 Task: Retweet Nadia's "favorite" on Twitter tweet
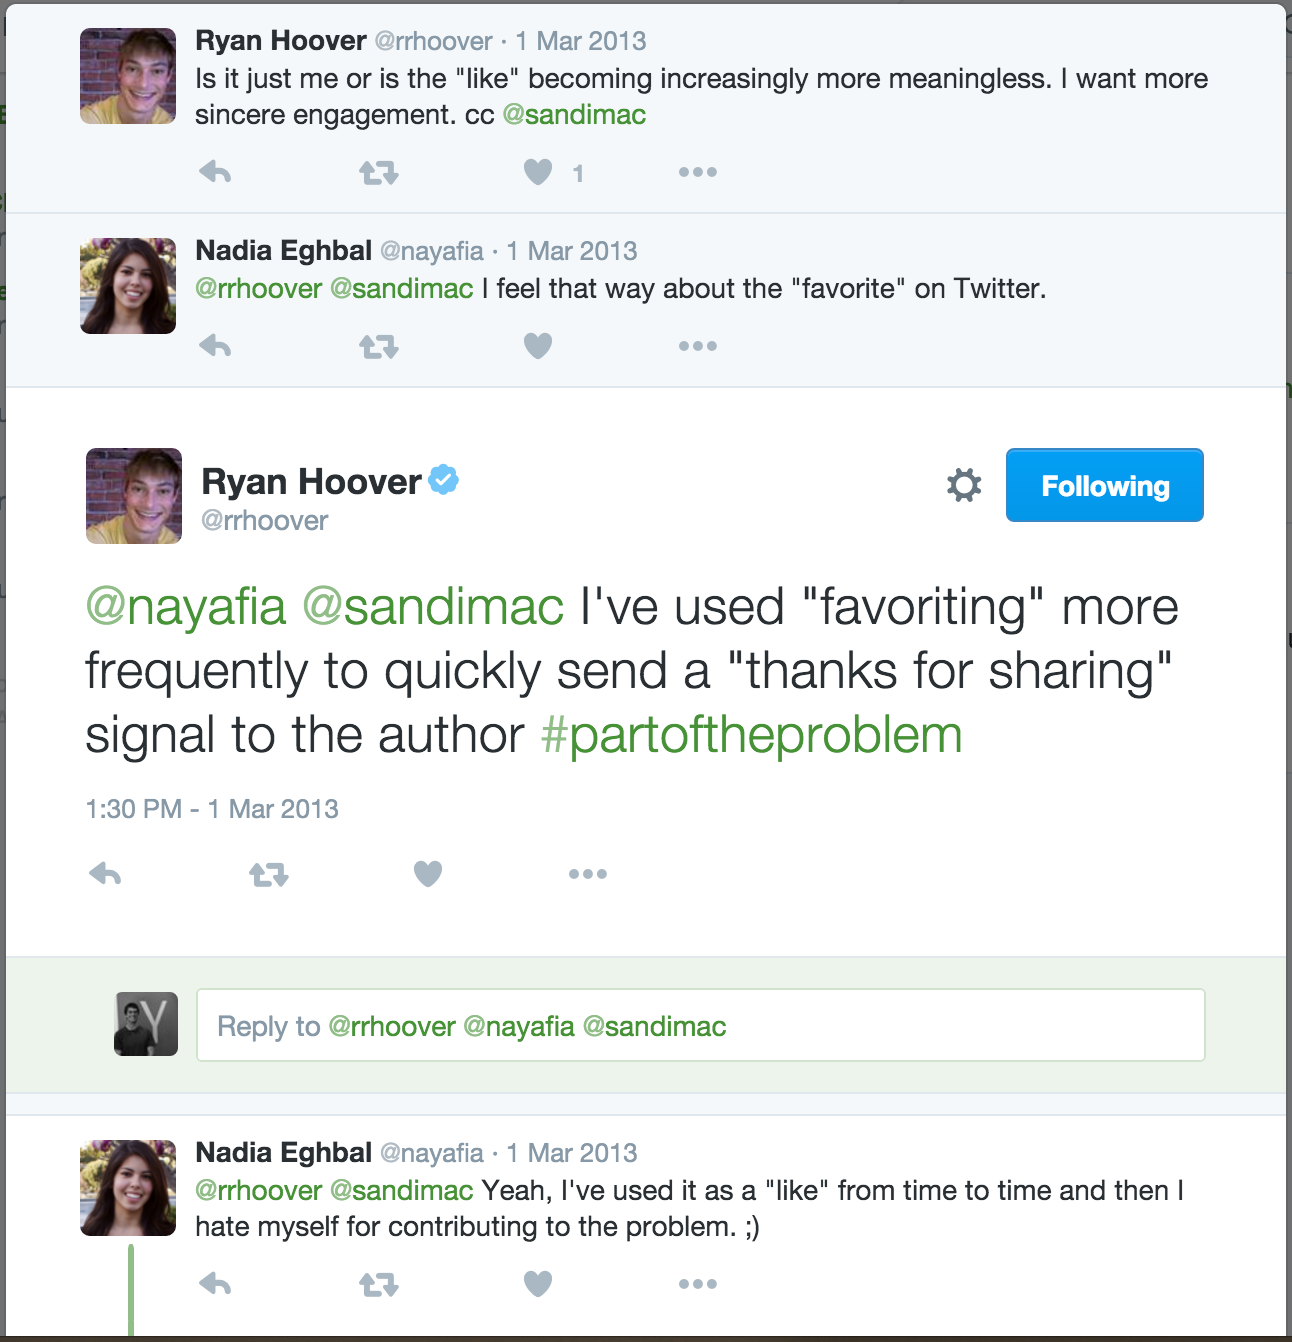379,347
